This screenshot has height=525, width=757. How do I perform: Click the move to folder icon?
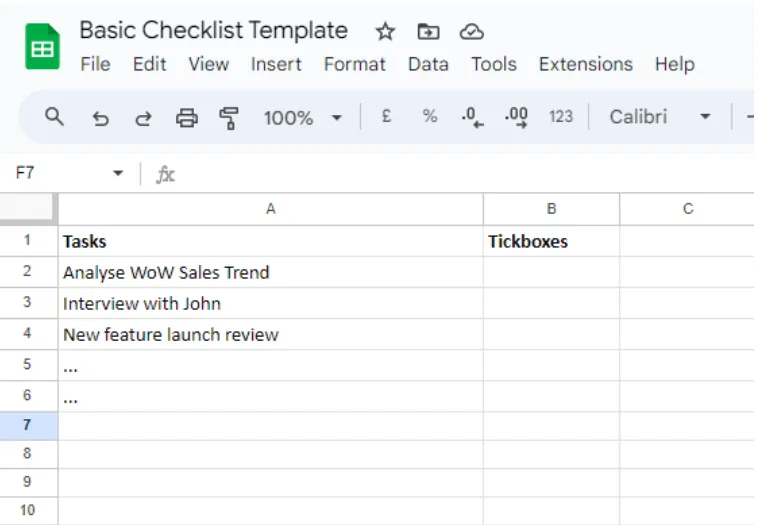coord(428,32)
